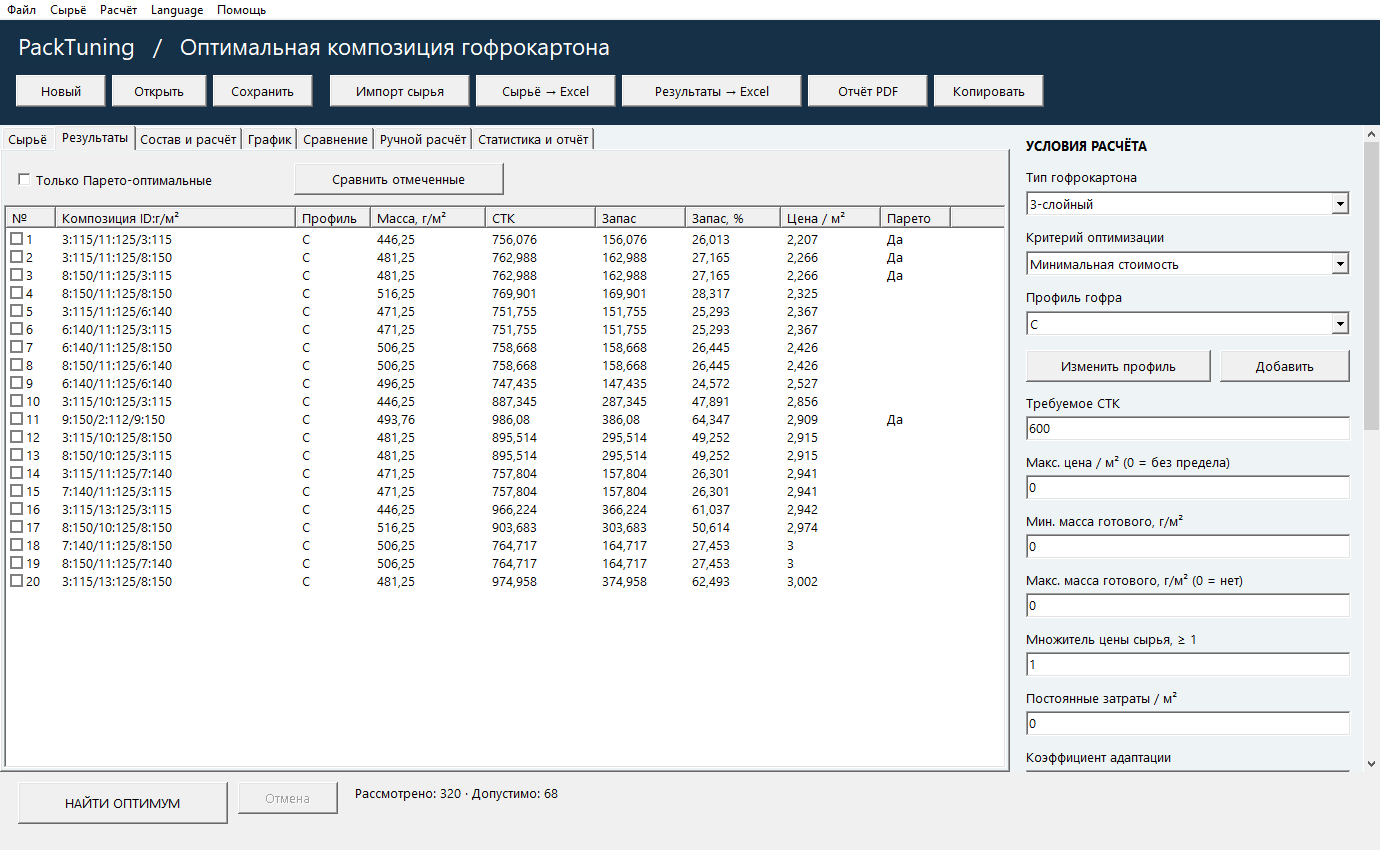Click the Множитель цены сырья field

pos(1188,664)
